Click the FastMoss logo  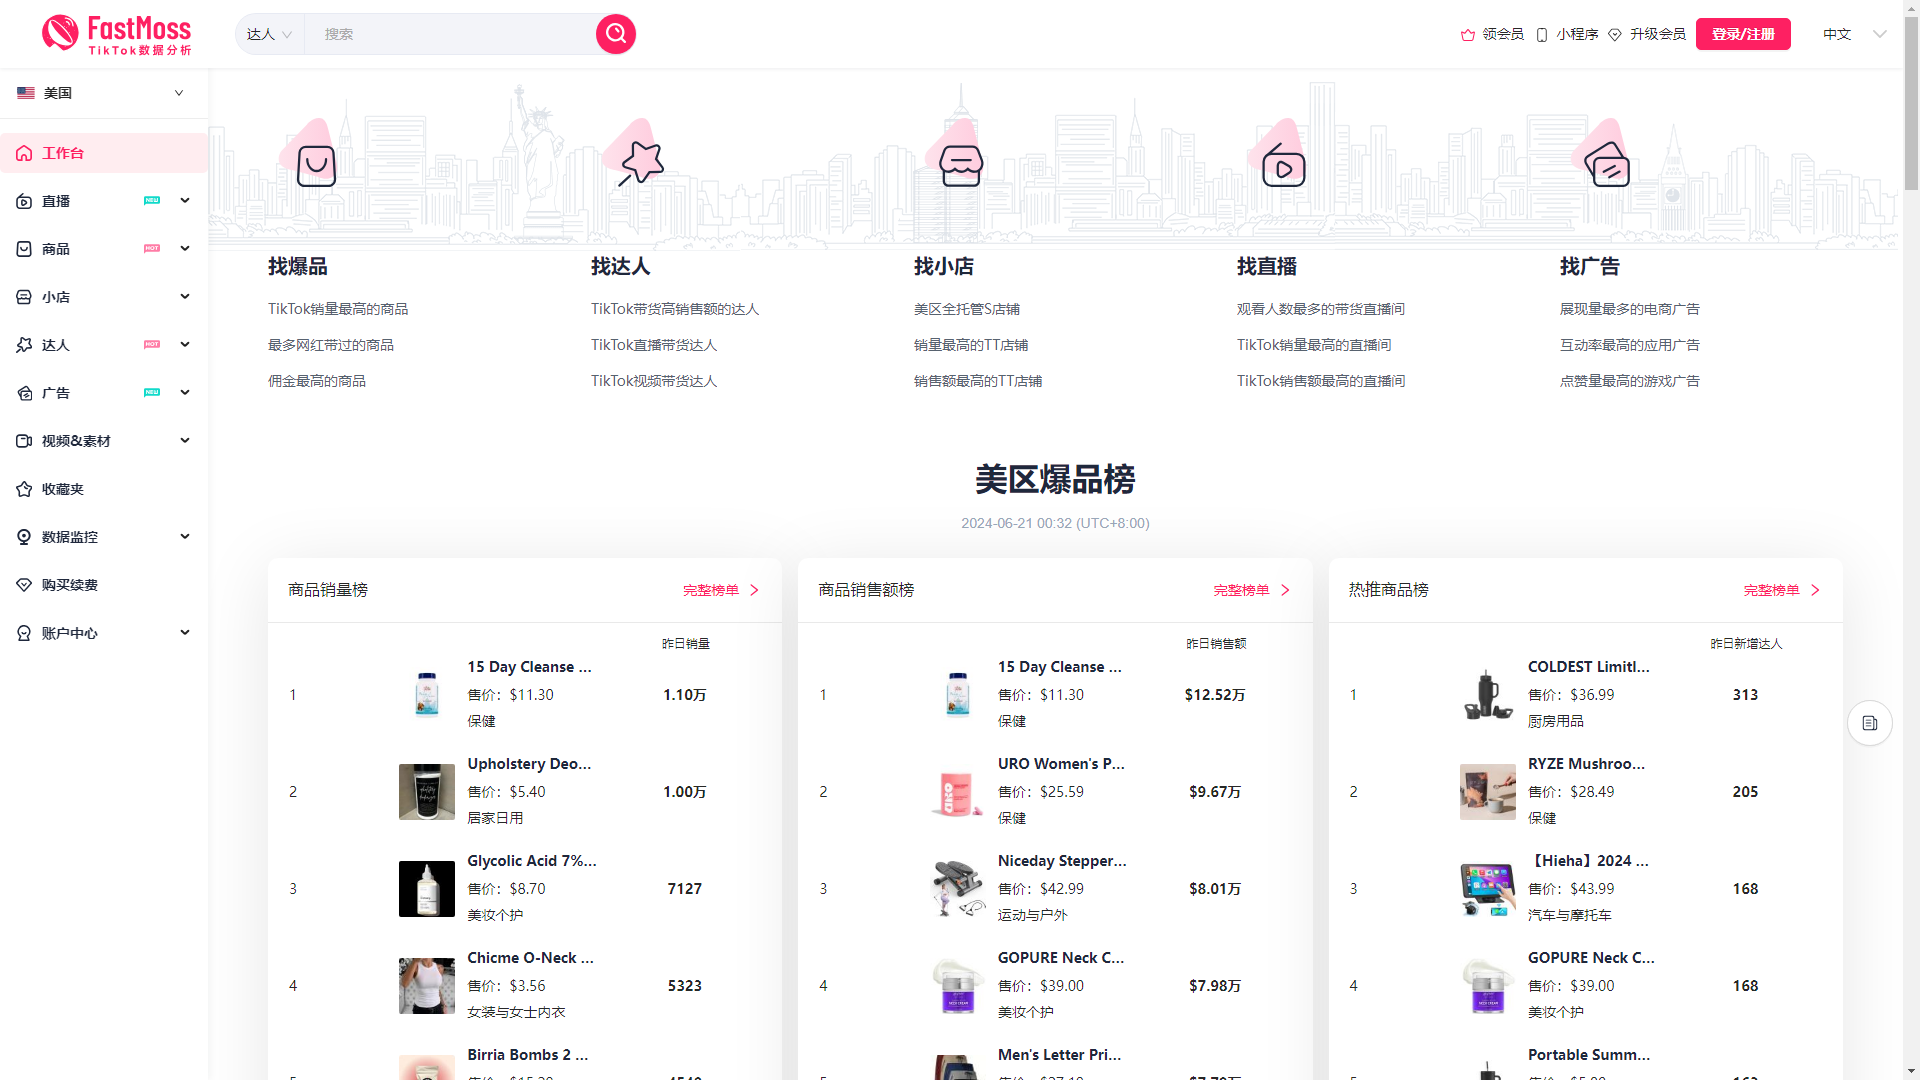[x=117, y=34]
